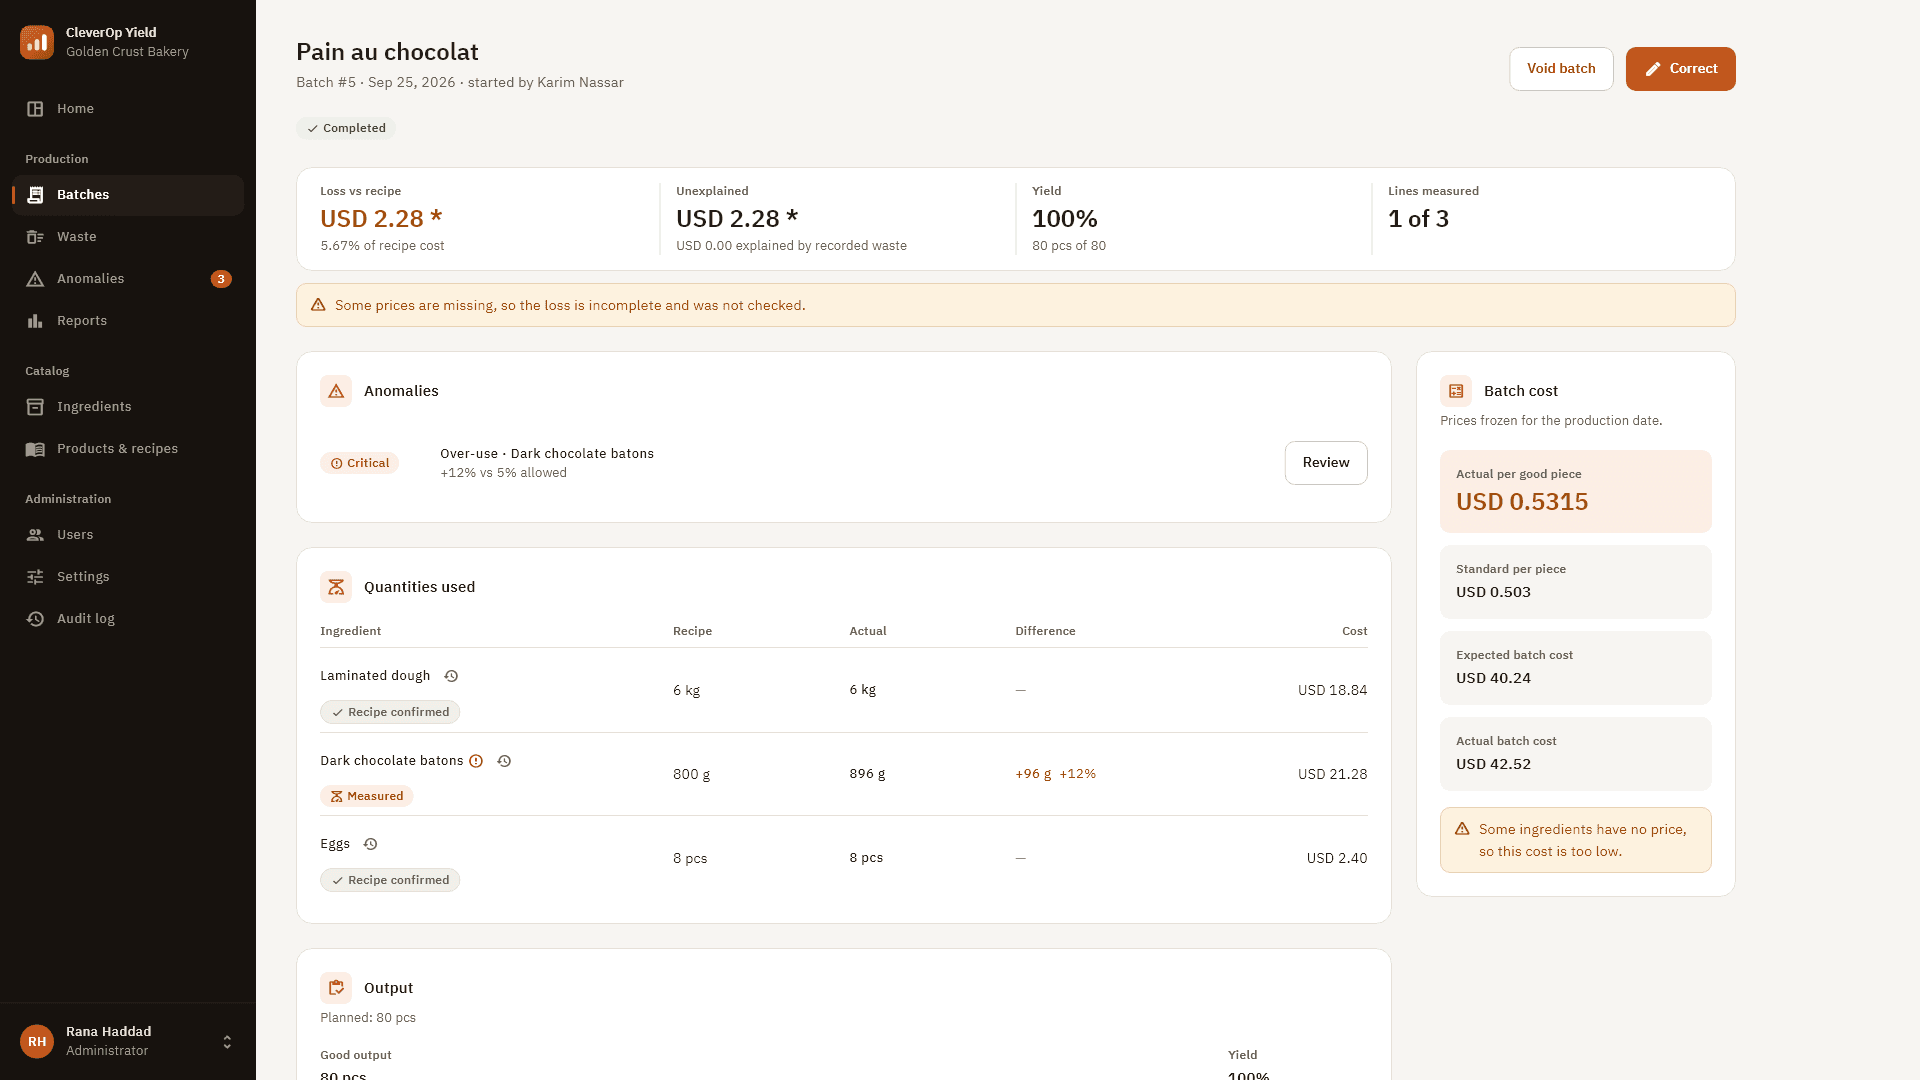
Task: Click the Anomalies count badge 3
Action: [x=221, y=279]
